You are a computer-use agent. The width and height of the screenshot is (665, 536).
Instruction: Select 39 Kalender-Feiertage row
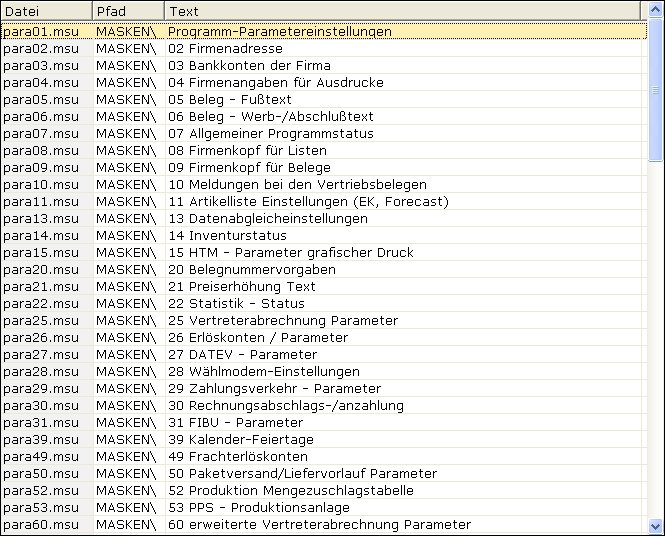(x=240, y=439)
